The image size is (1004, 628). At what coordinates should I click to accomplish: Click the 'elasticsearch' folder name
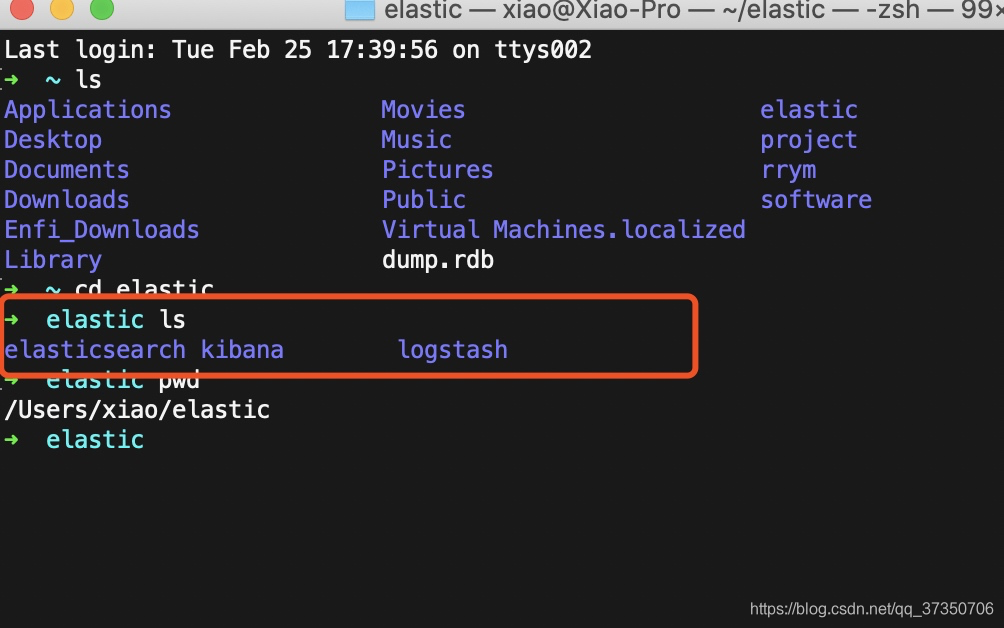point(95,350)
